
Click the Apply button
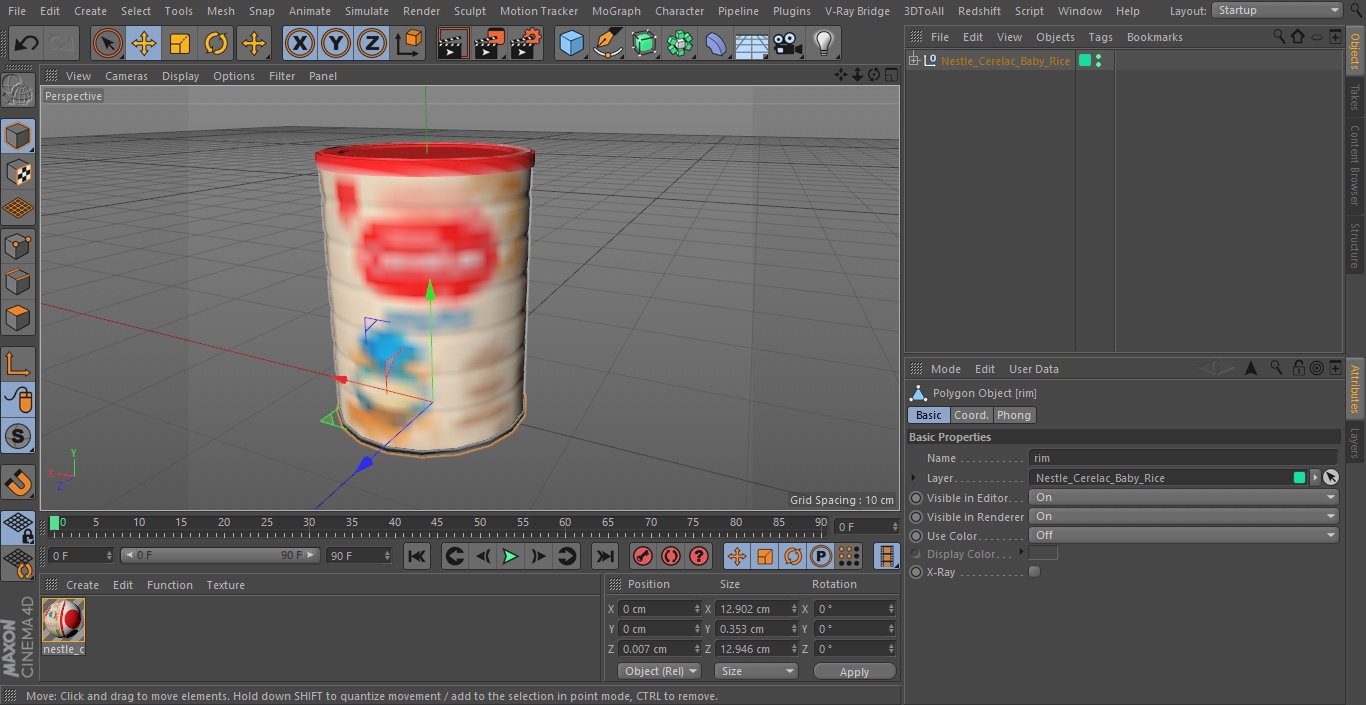click(854, 672)
